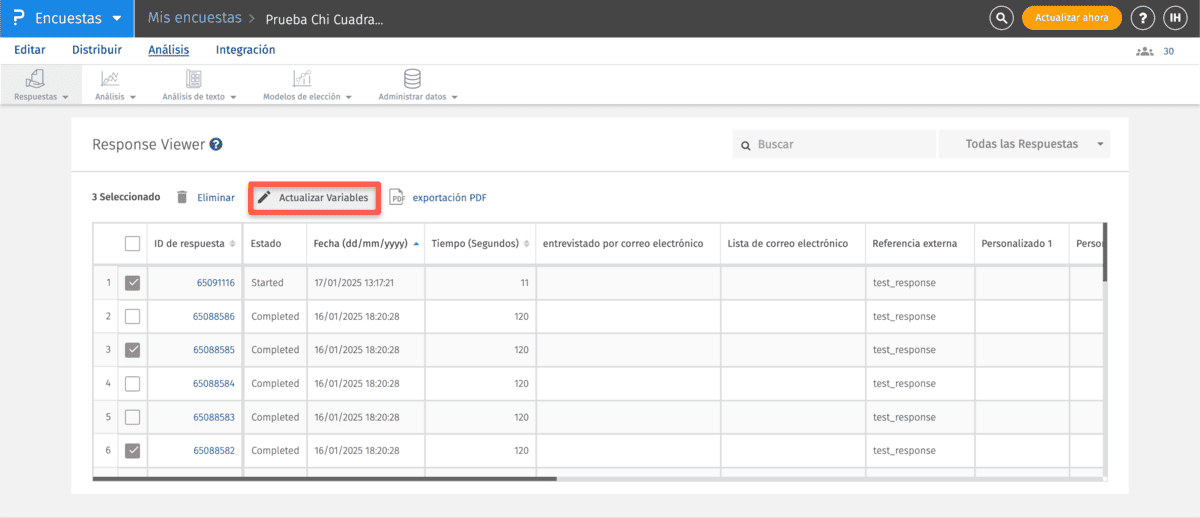The width and height of the screenshot is (1200, 518).
Task: Go to Mis encuestas breadcrumb
Action: [194, 18]
